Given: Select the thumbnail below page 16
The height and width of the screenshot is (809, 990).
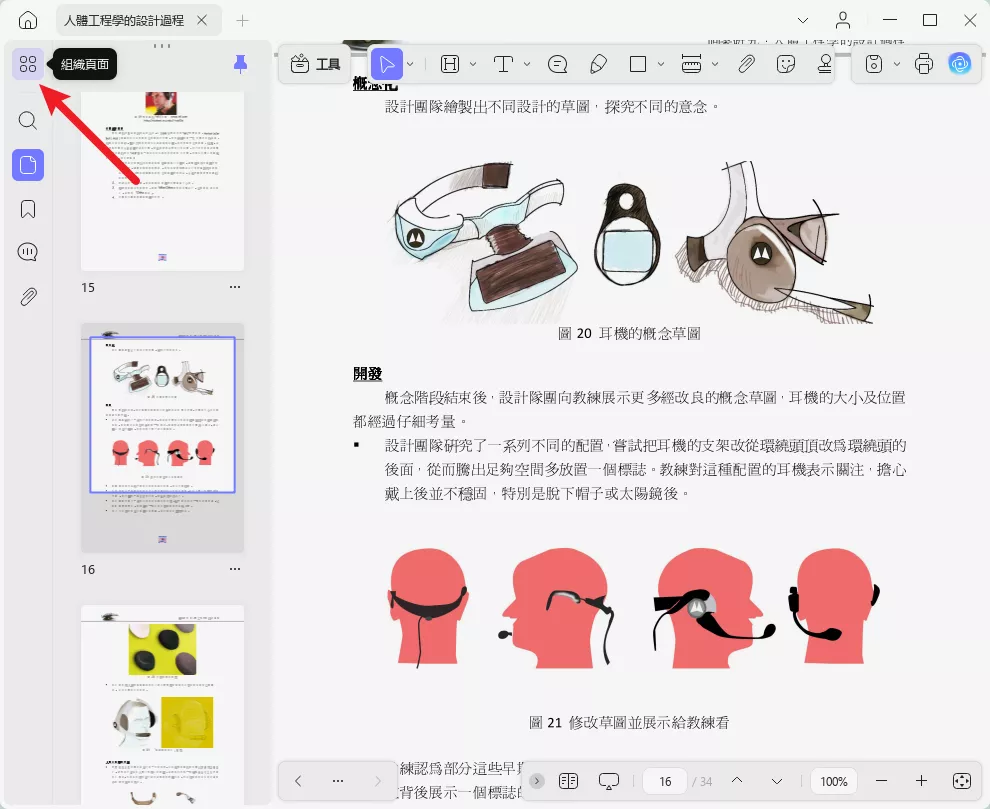Looking at the screenshot, I should point(162,705).
